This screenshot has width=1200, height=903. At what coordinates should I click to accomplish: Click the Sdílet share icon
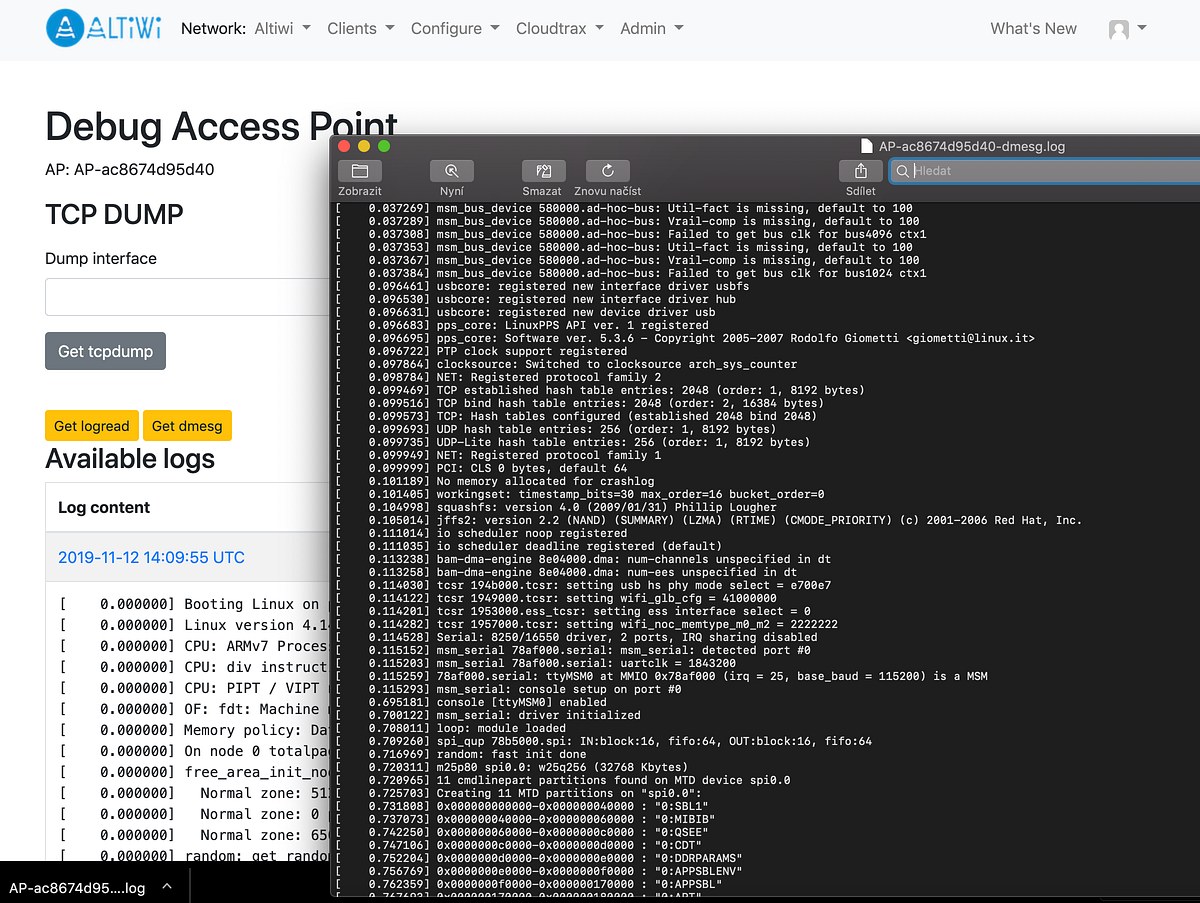tap(860, 170)
